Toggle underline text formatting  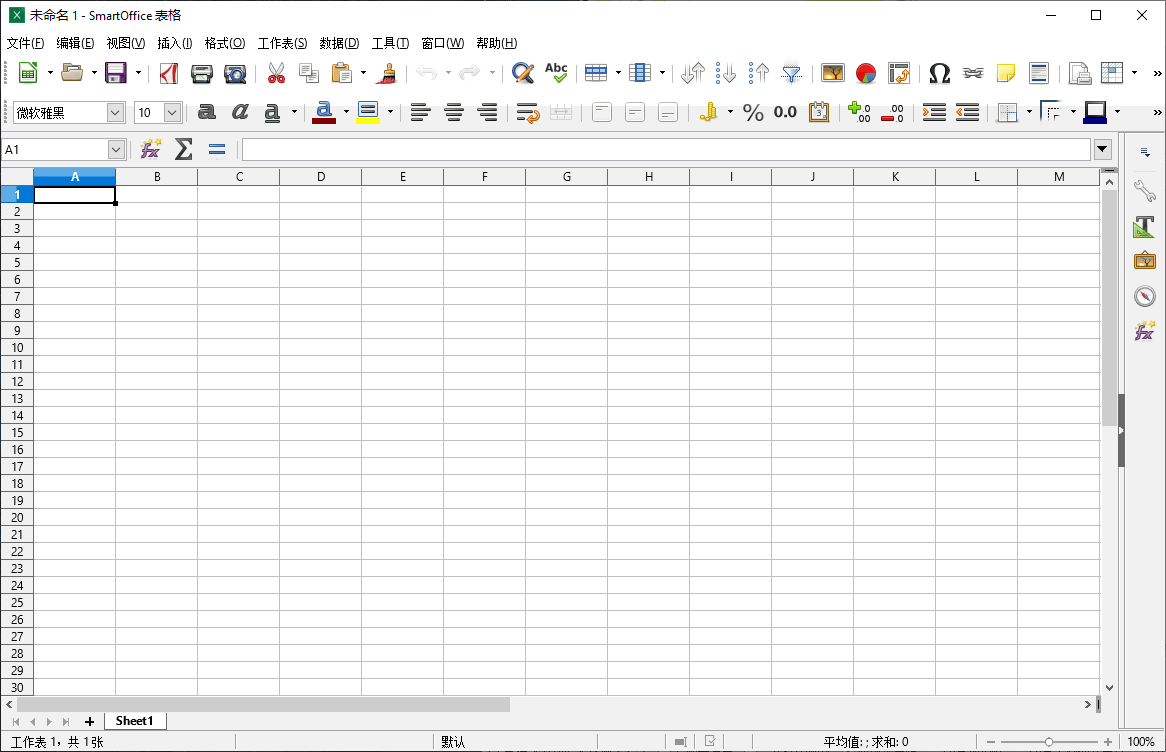pyautogui.click(x=272, y=112)
